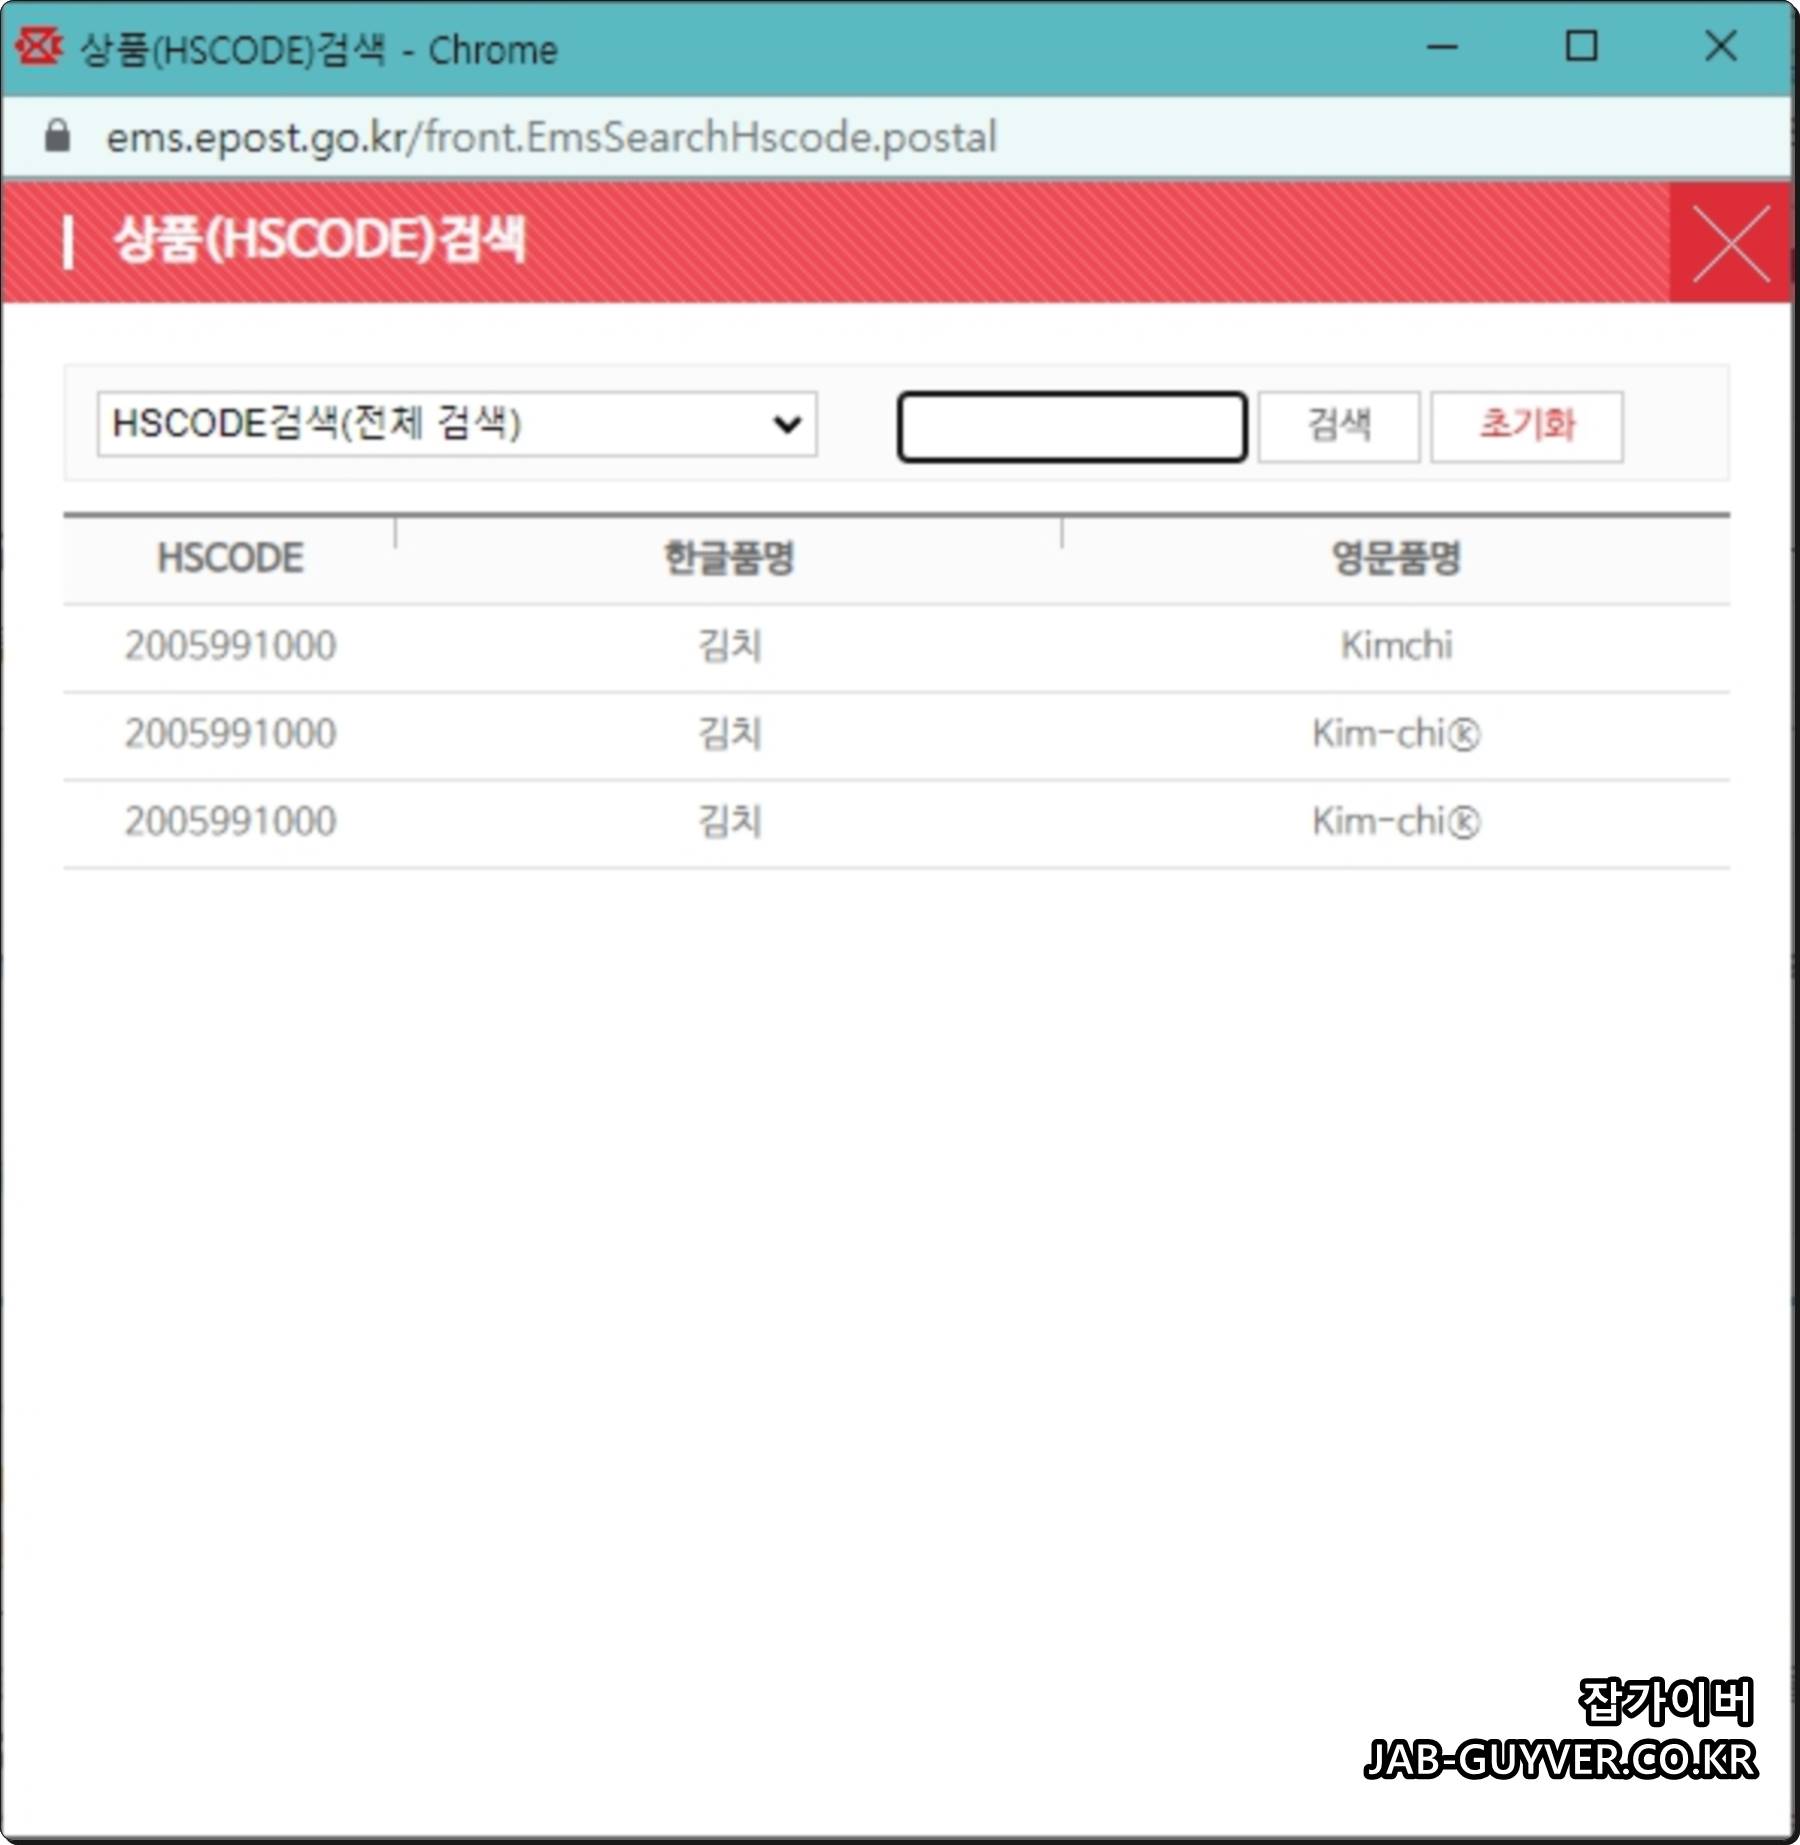Click the 초기화 reset button

coord(1526,427)
